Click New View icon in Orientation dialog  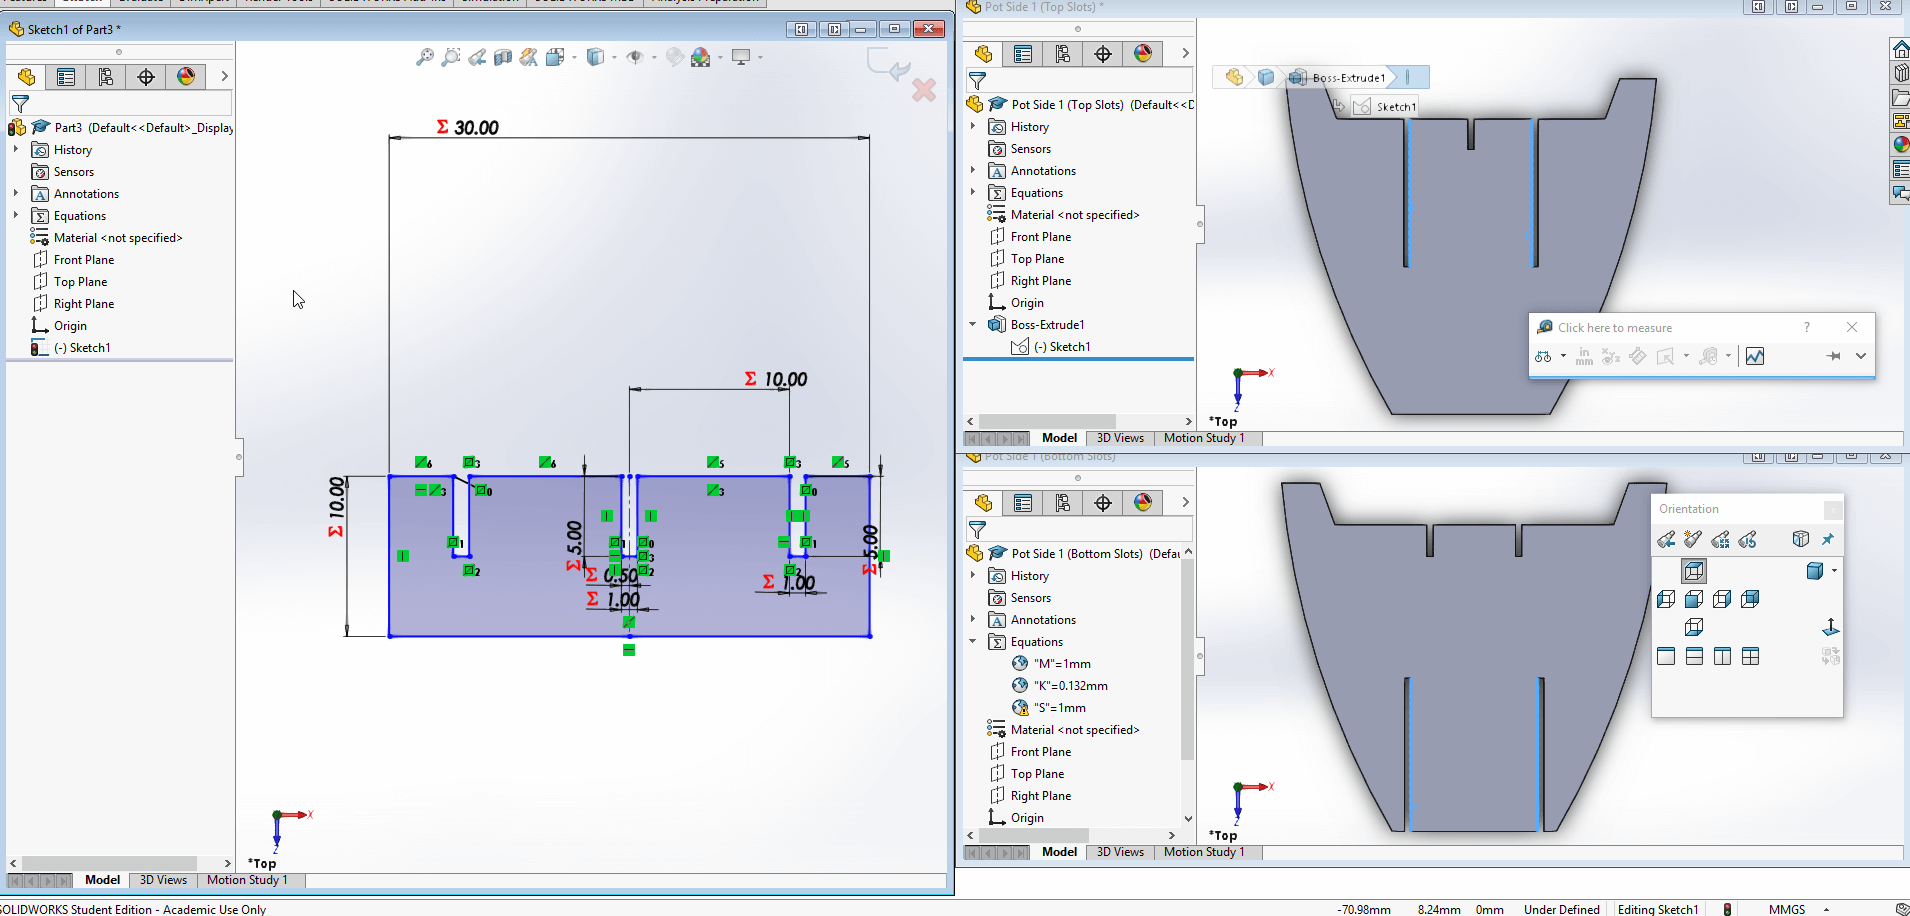(1693, 540)
